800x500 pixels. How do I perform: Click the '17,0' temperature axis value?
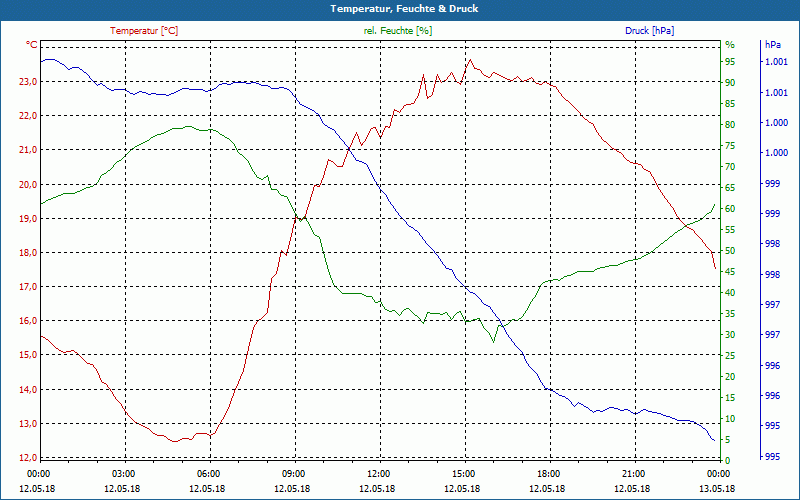click(x=28, y=287)
